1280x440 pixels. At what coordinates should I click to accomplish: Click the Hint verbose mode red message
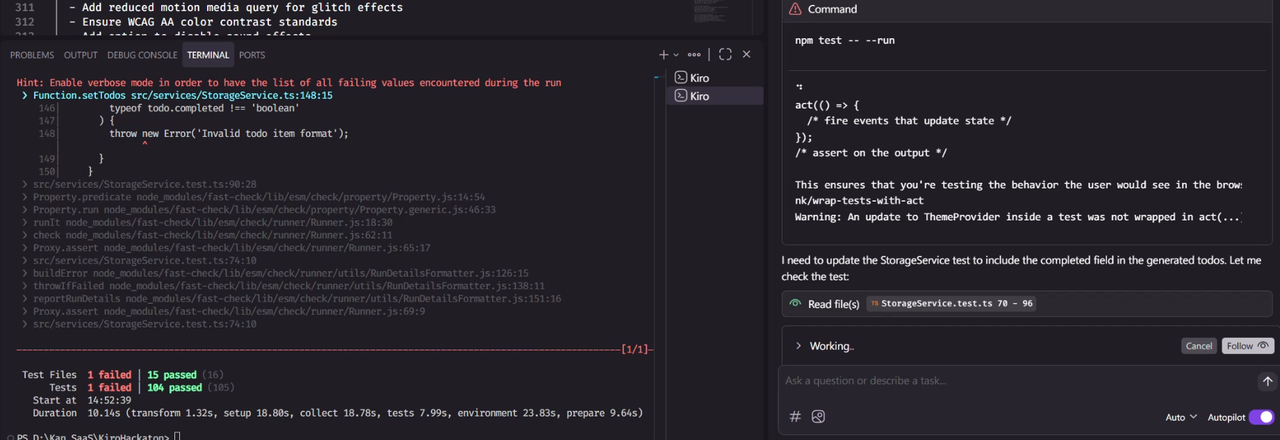(x=288, y=82)
